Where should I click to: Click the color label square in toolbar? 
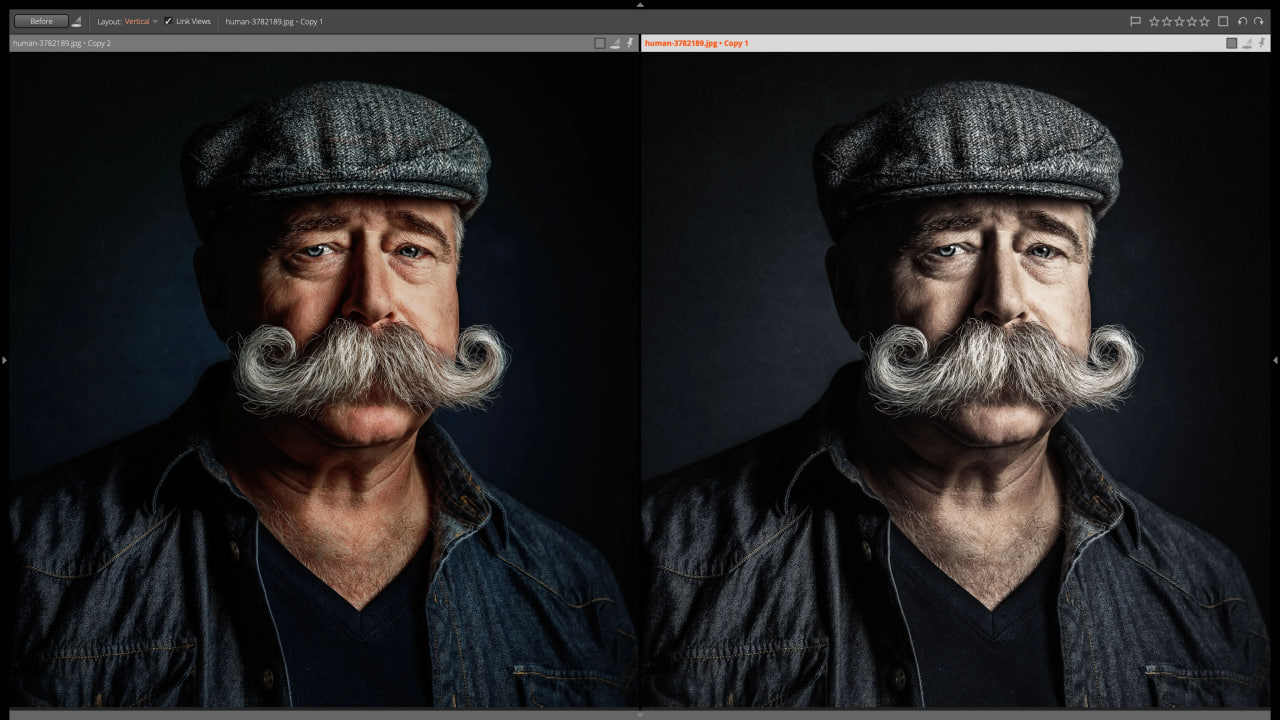[x=1223, y=21]
